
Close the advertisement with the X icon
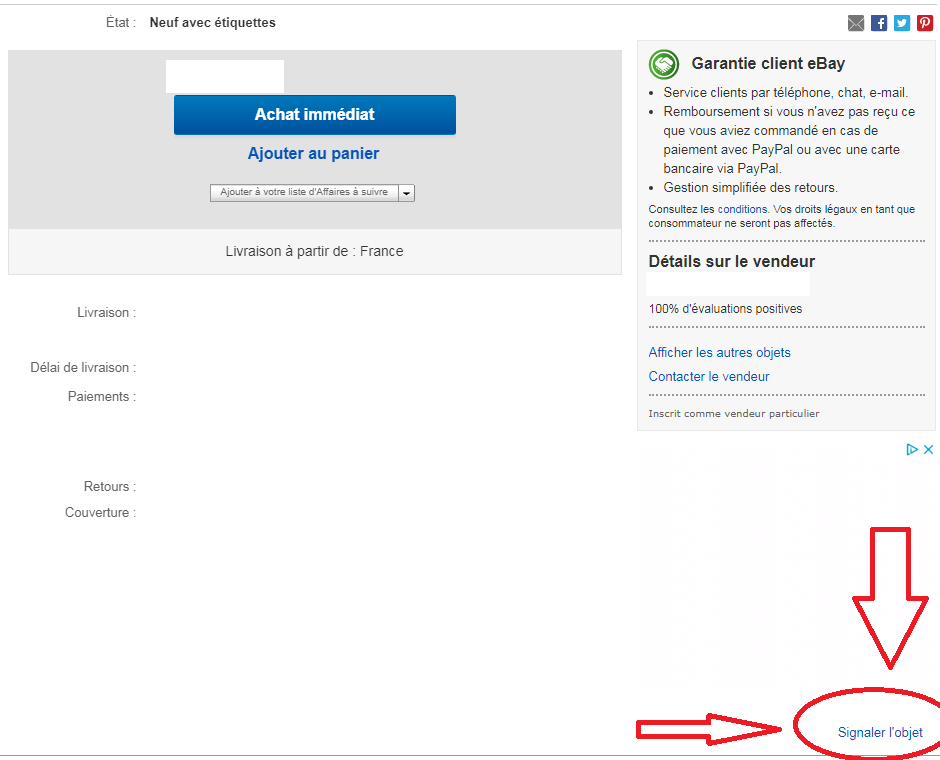928,450
